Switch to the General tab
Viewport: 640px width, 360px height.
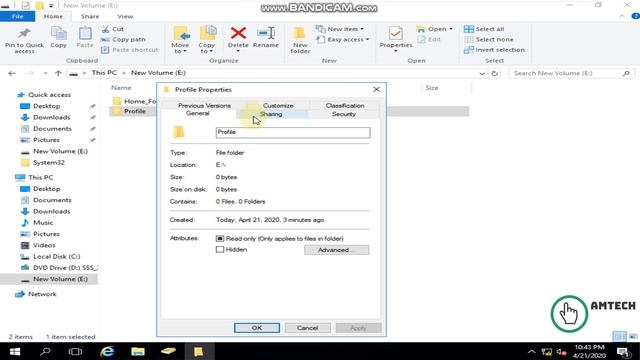(x=198, y=113)
